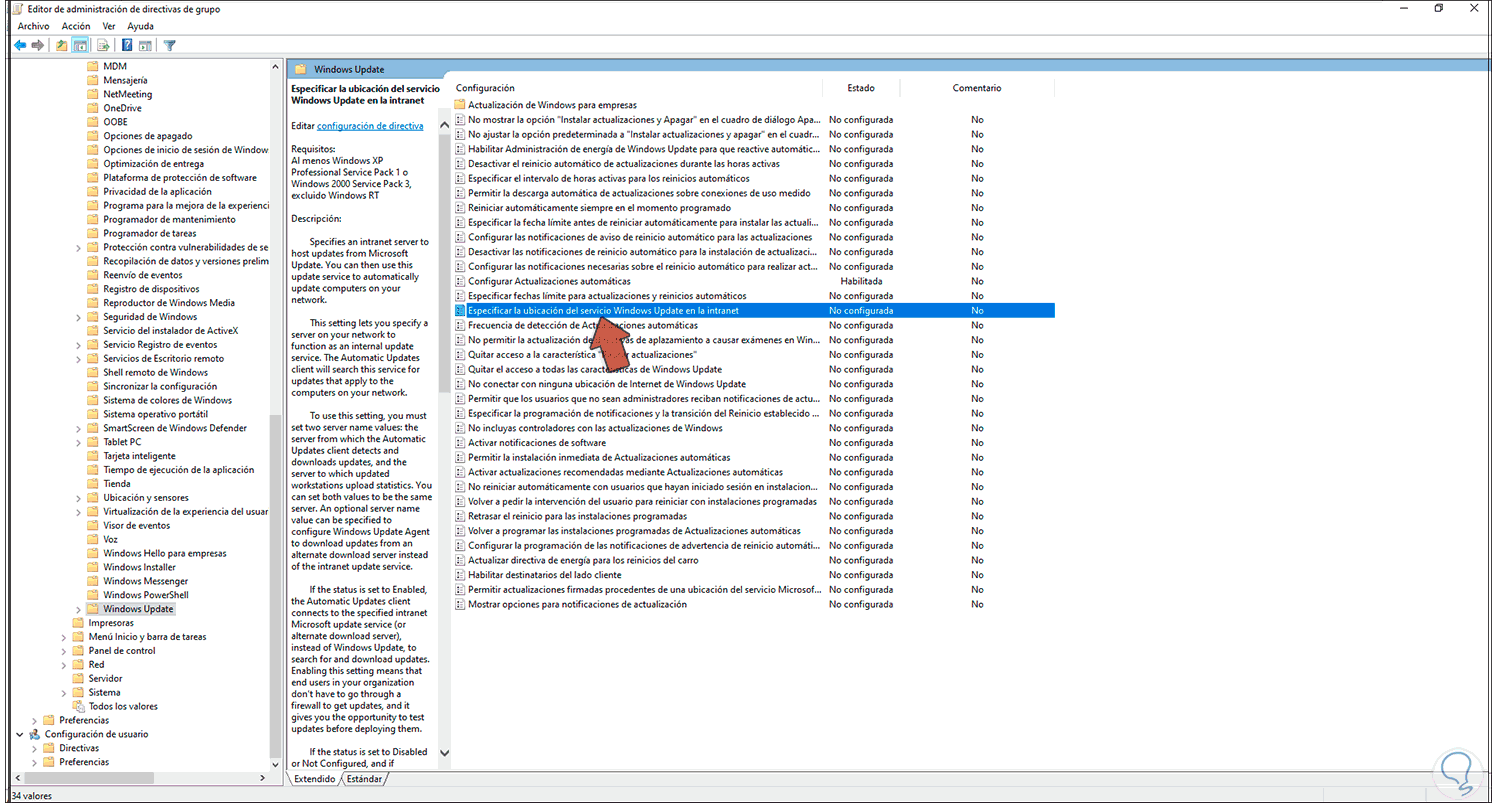The width and height of the screenshot is (1500, 803).
Task: Click the Filter funnel icon
Action: 170,45
